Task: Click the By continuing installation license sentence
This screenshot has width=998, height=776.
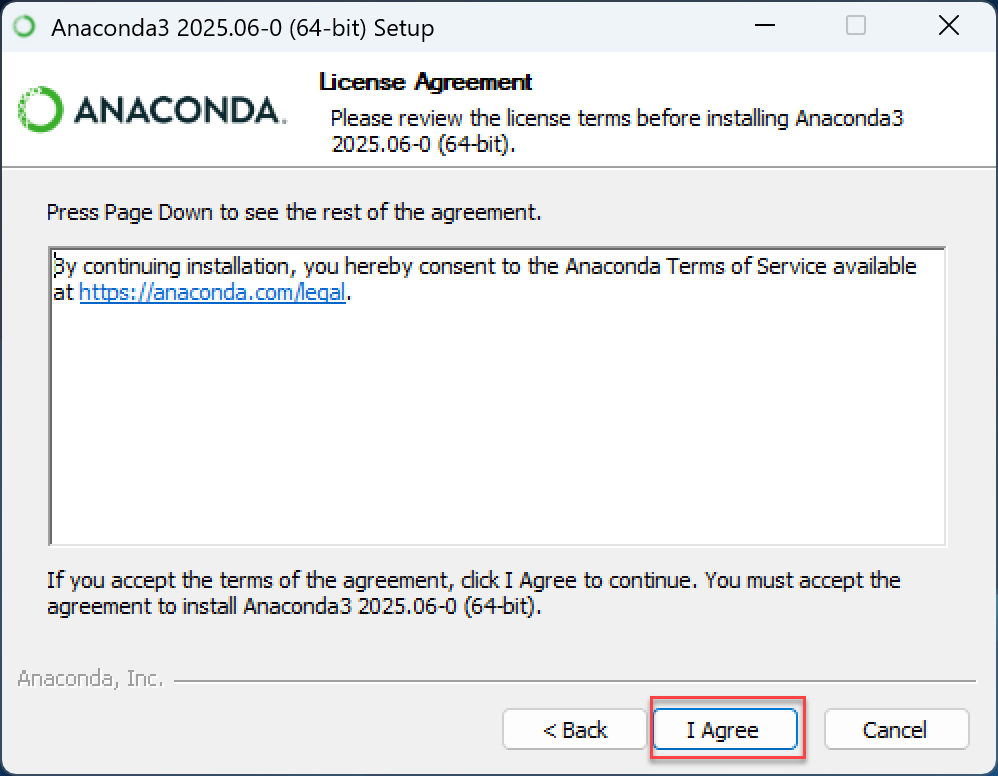Action: click(484, 279)
